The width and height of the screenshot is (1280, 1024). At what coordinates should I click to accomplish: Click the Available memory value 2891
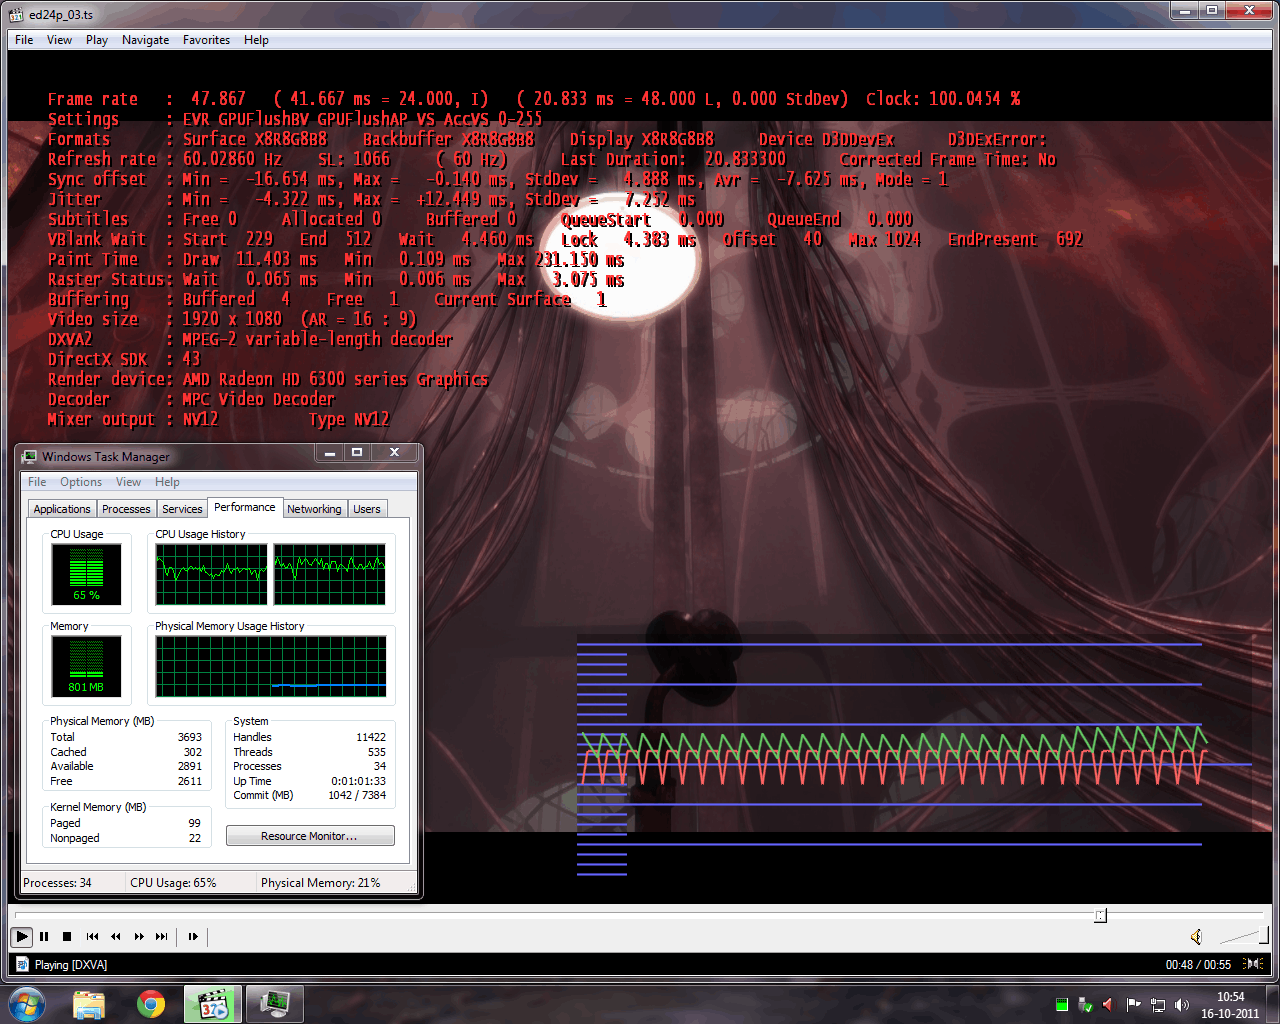(x=190, y=766)
